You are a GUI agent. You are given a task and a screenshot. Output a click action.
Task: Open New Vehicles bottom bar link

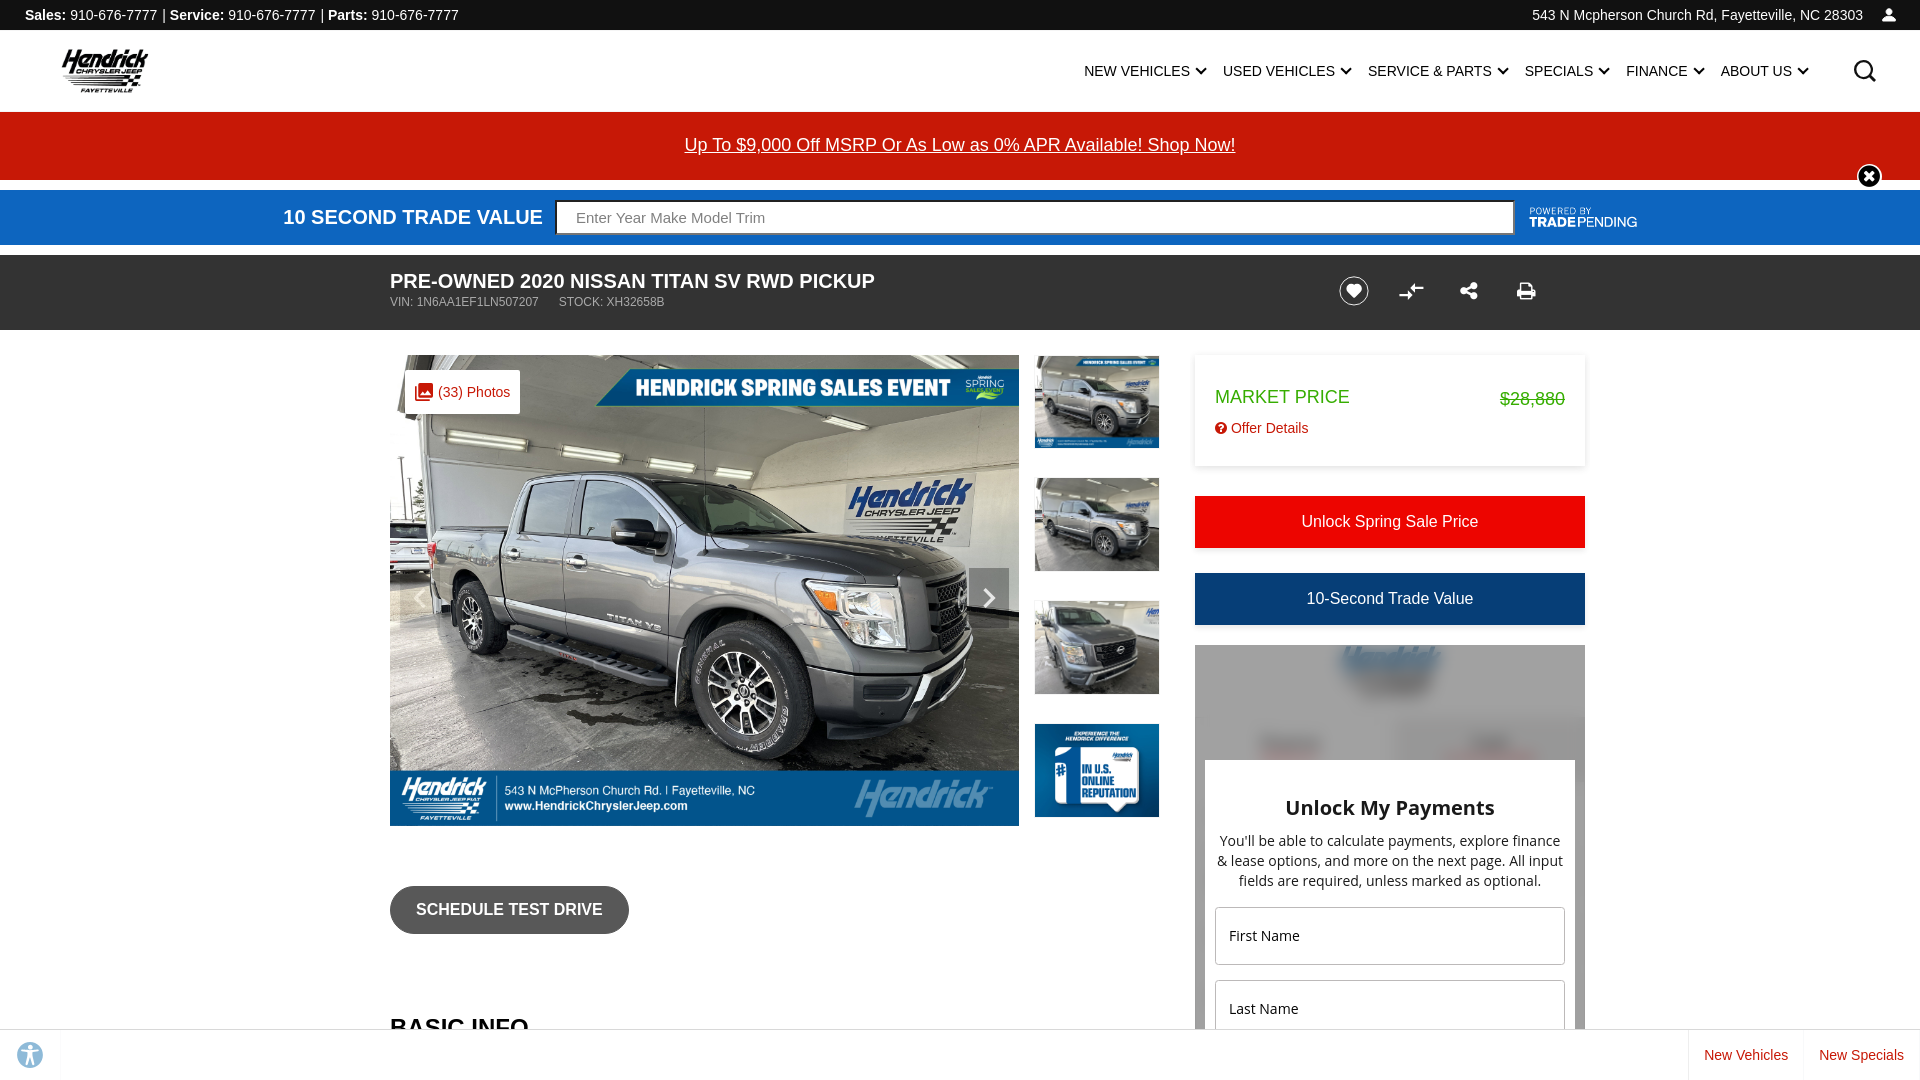pos(1746,1055)
